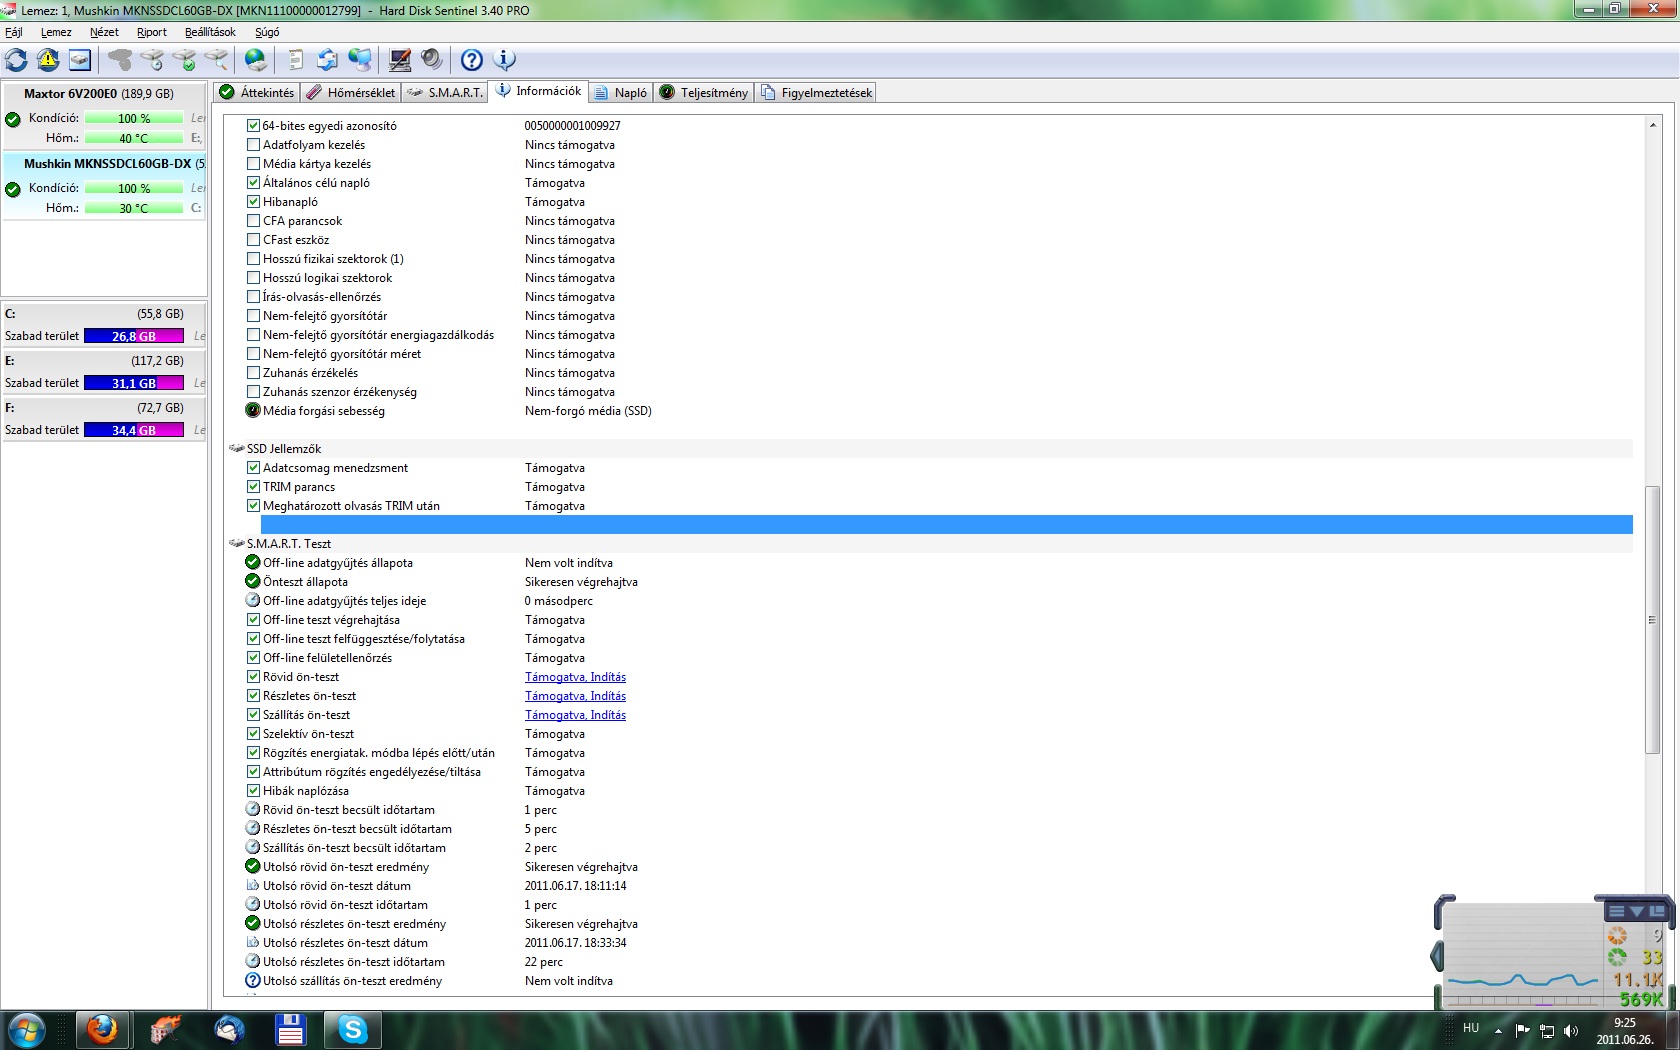Start the 'Szállítás ön-teszt' via its link

click(x=575, y=715)
